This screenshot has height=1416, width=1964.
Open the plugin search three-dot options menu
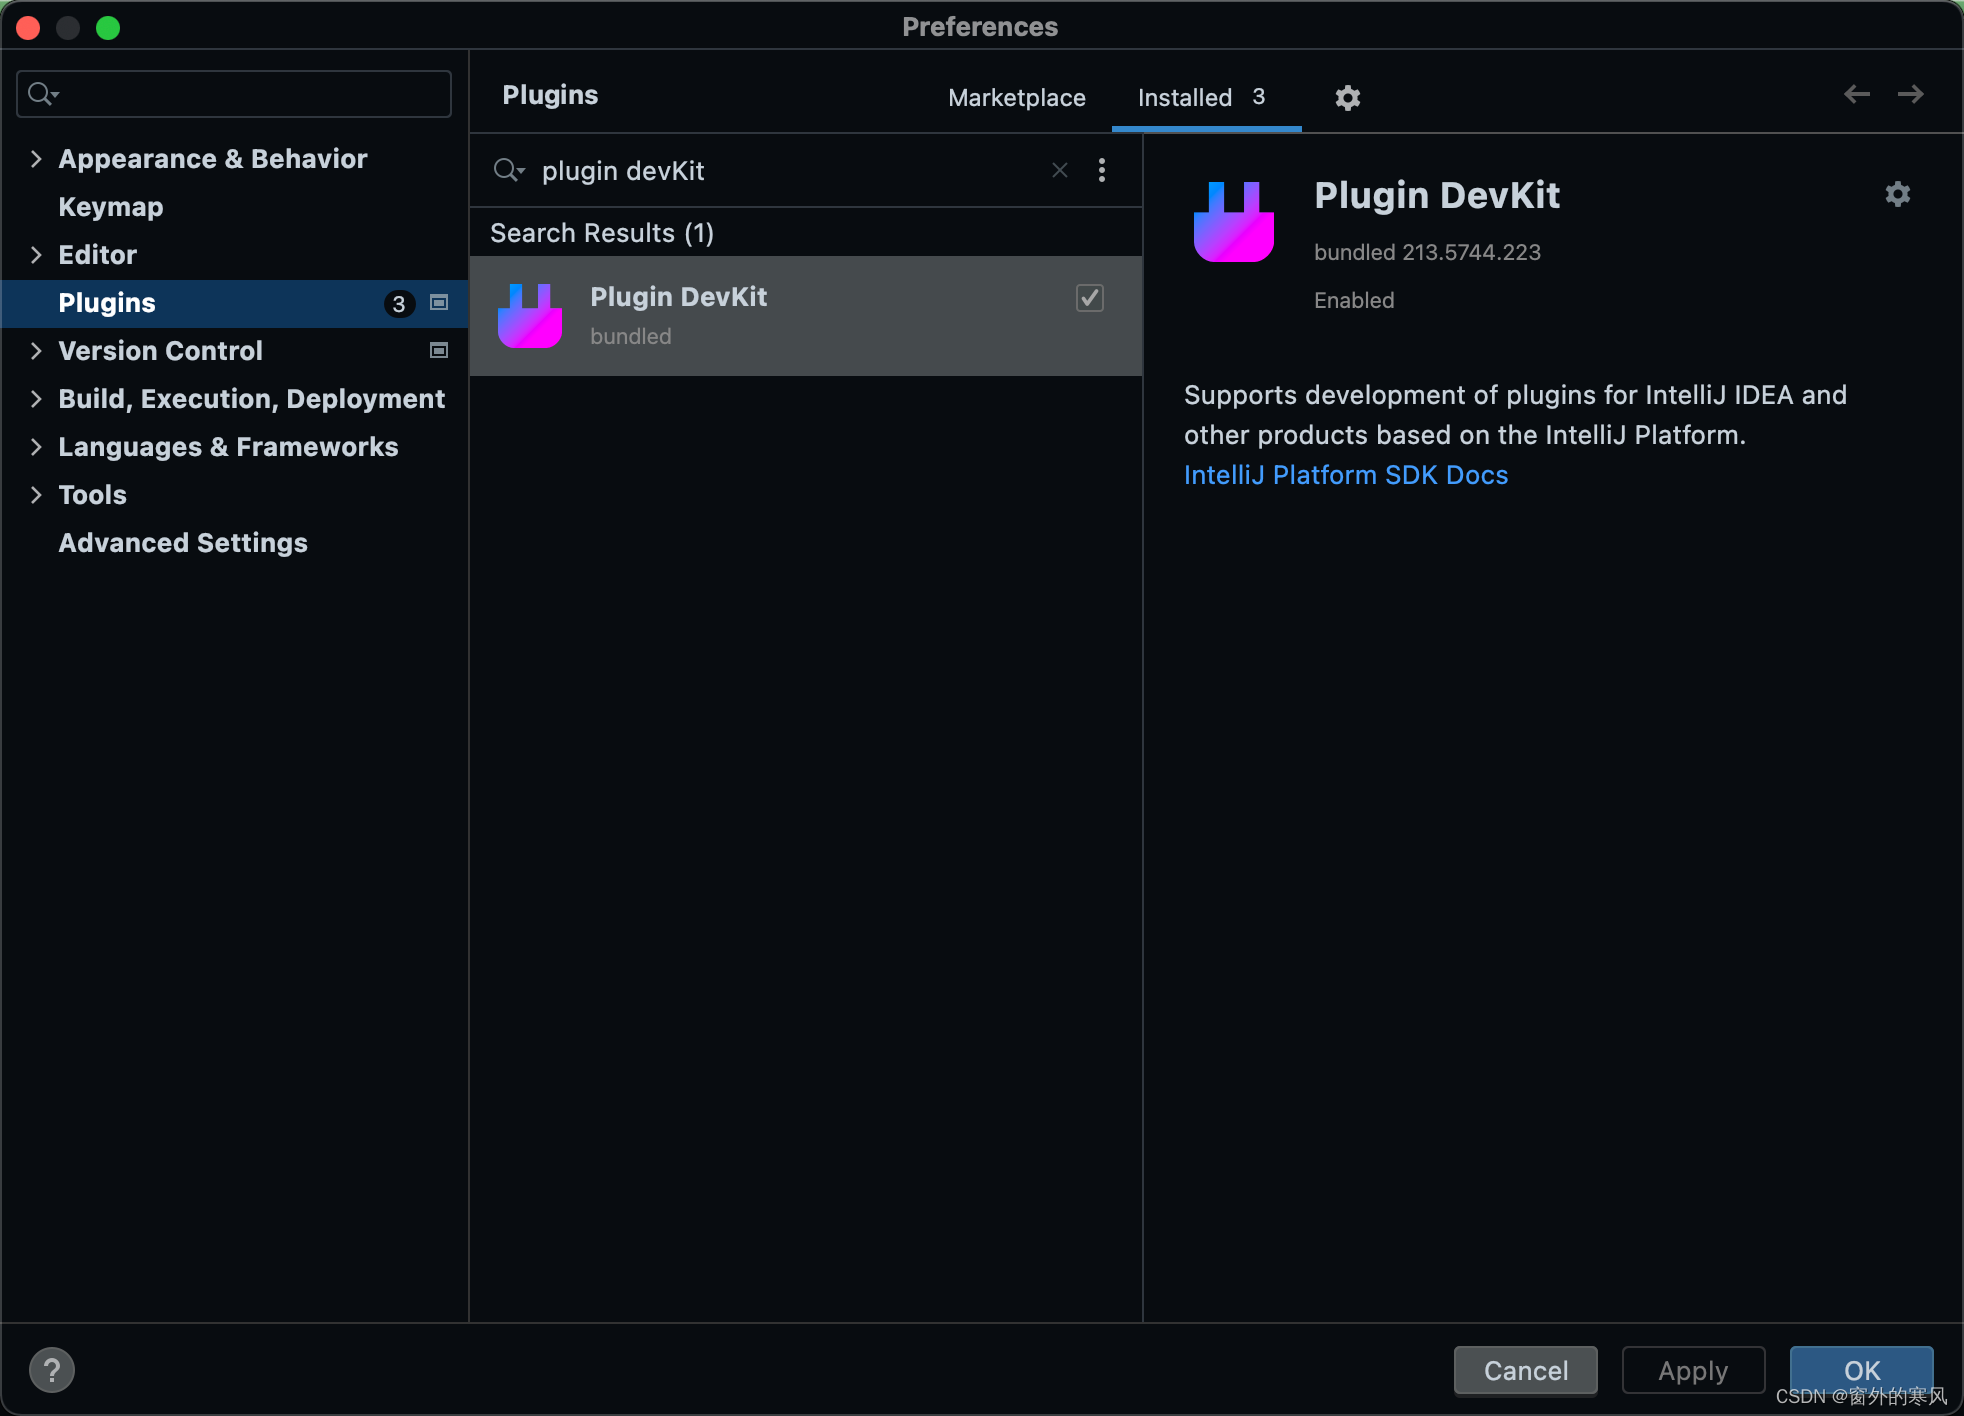point(1101,170)
